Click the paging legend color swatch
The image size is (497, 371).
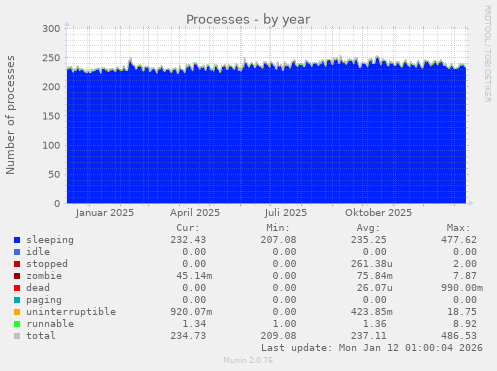point(17,300)
